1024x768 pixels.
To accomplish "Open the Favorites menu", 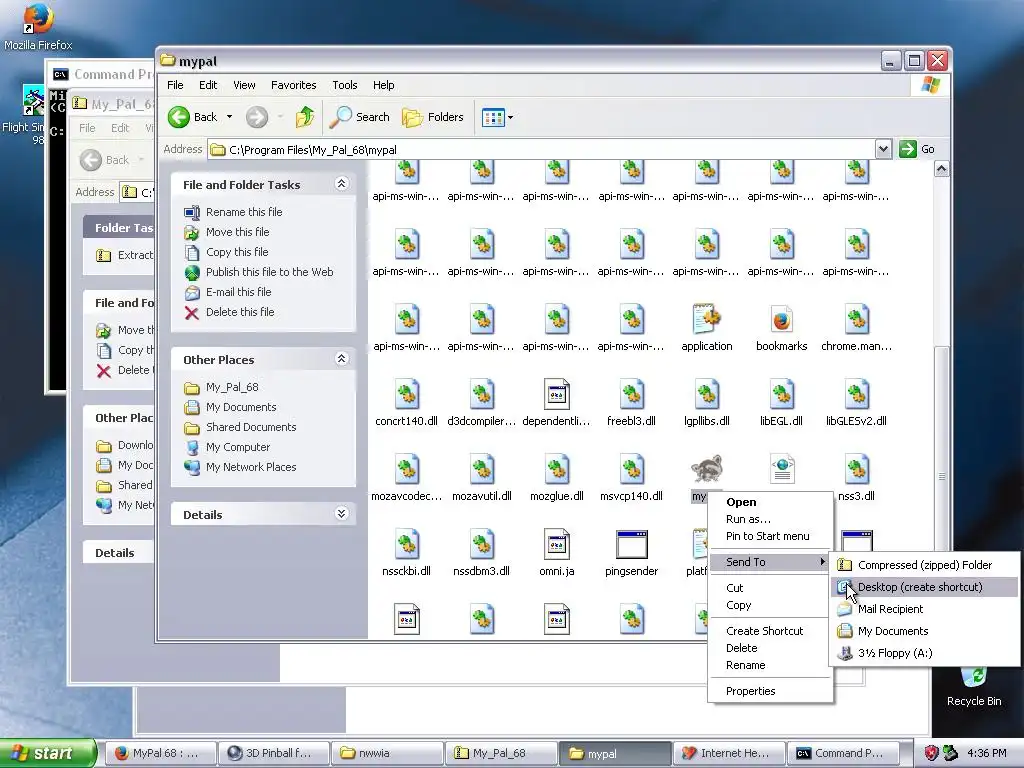I will (293, 85).
